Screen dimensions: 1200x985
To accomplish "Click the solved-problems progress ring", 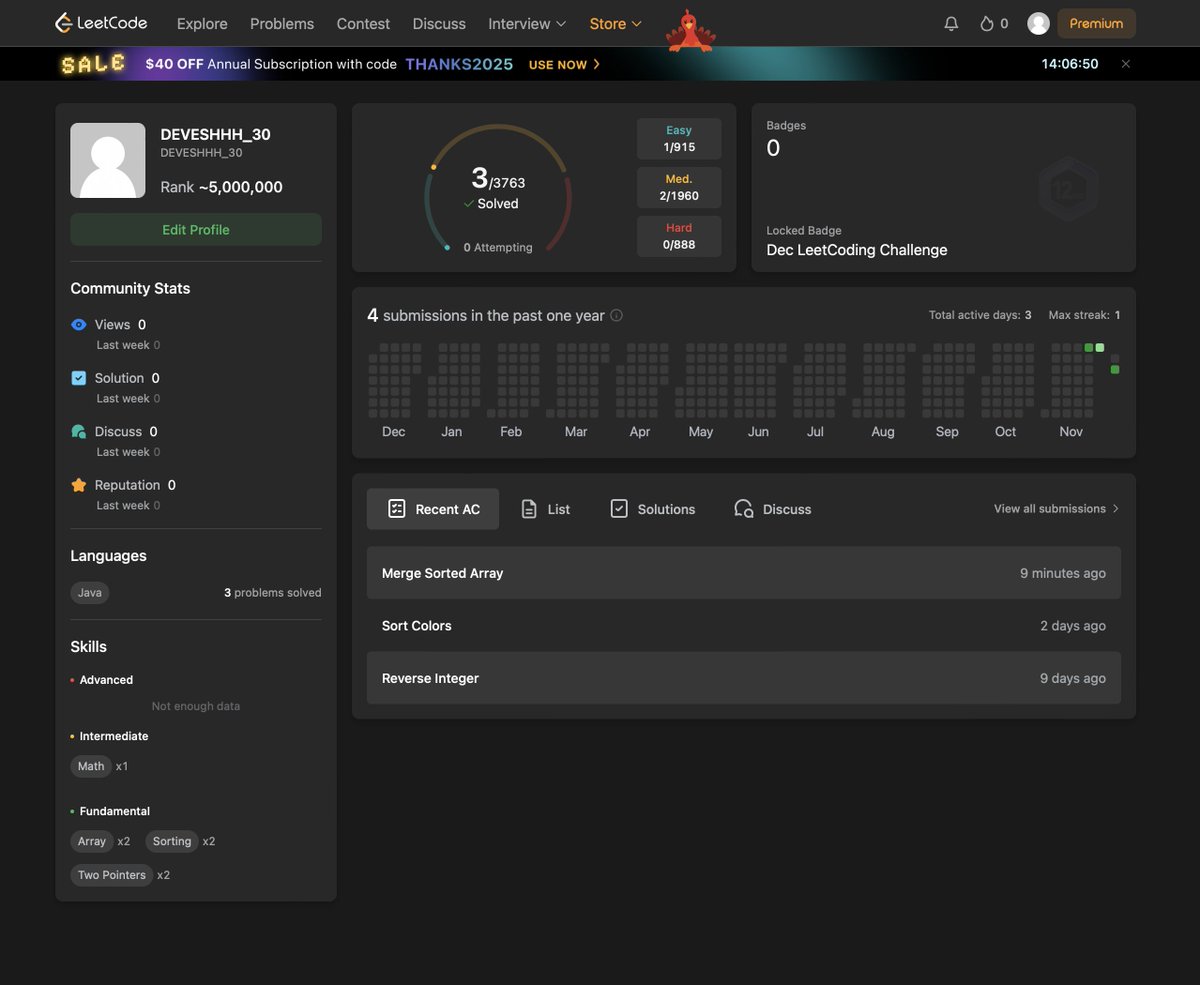I will coord(498,188).
